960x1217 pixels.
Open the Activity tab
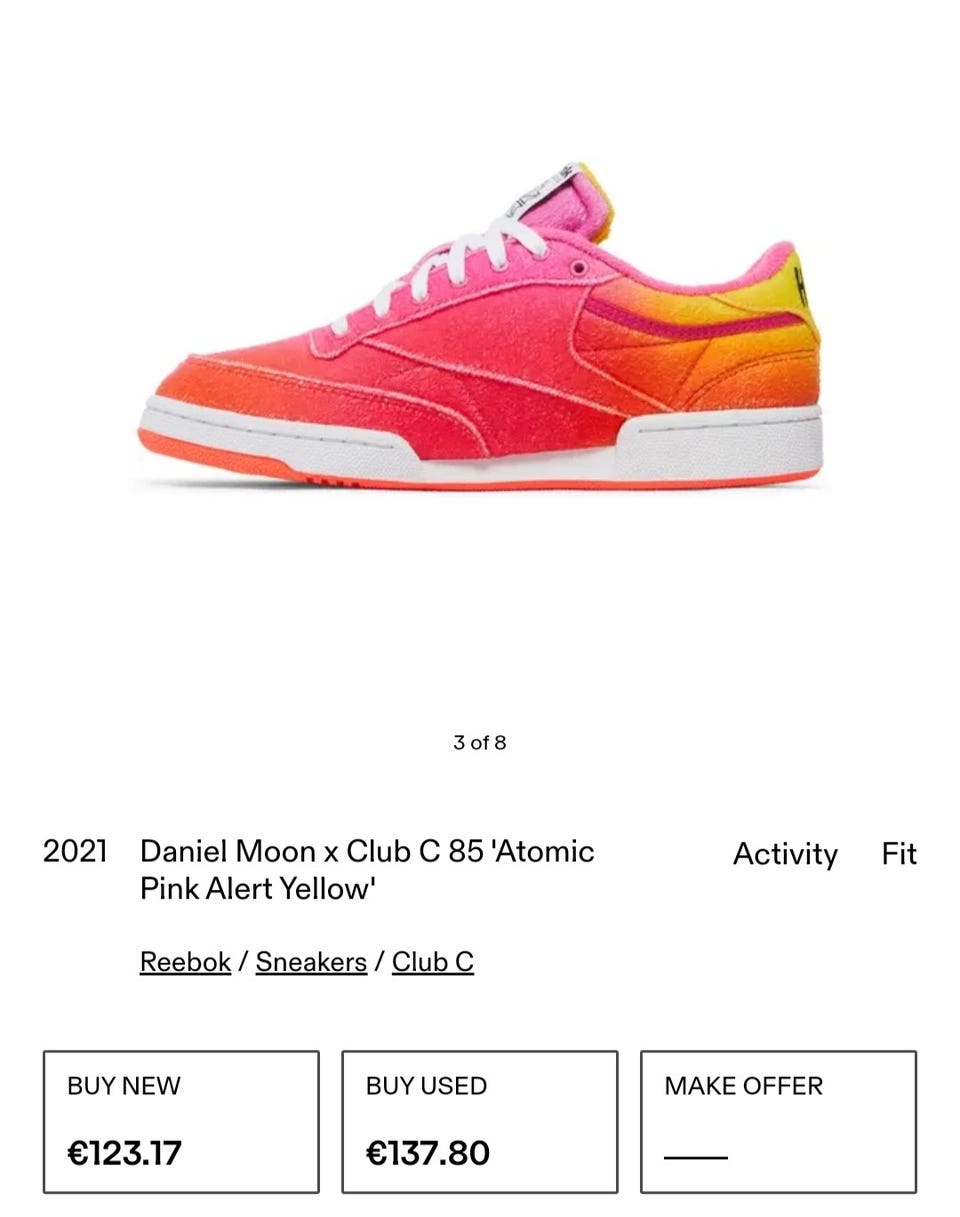coord(785,854)
